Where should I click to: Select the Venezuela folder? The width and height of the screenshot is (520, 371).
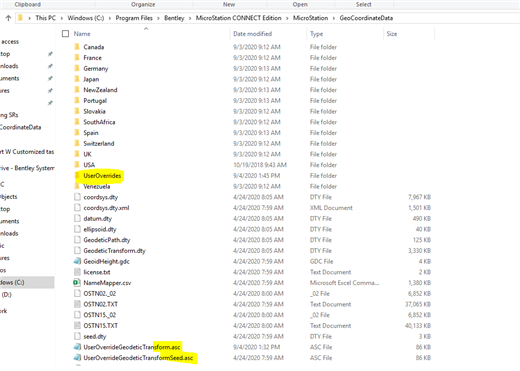(x=97, y=186)
